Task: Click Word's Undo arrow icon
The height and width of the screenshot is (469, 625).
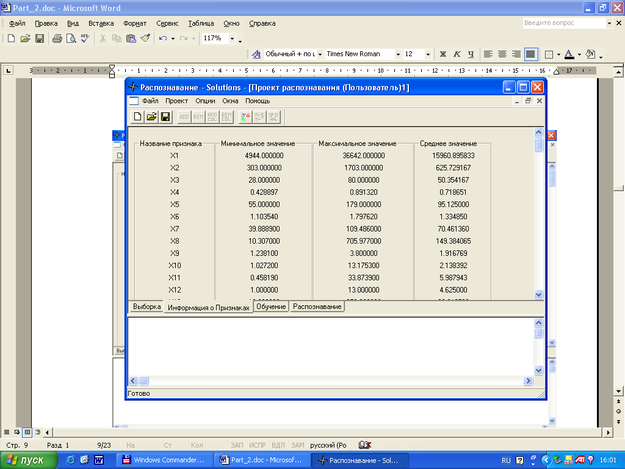Action: tap(162, 38)
